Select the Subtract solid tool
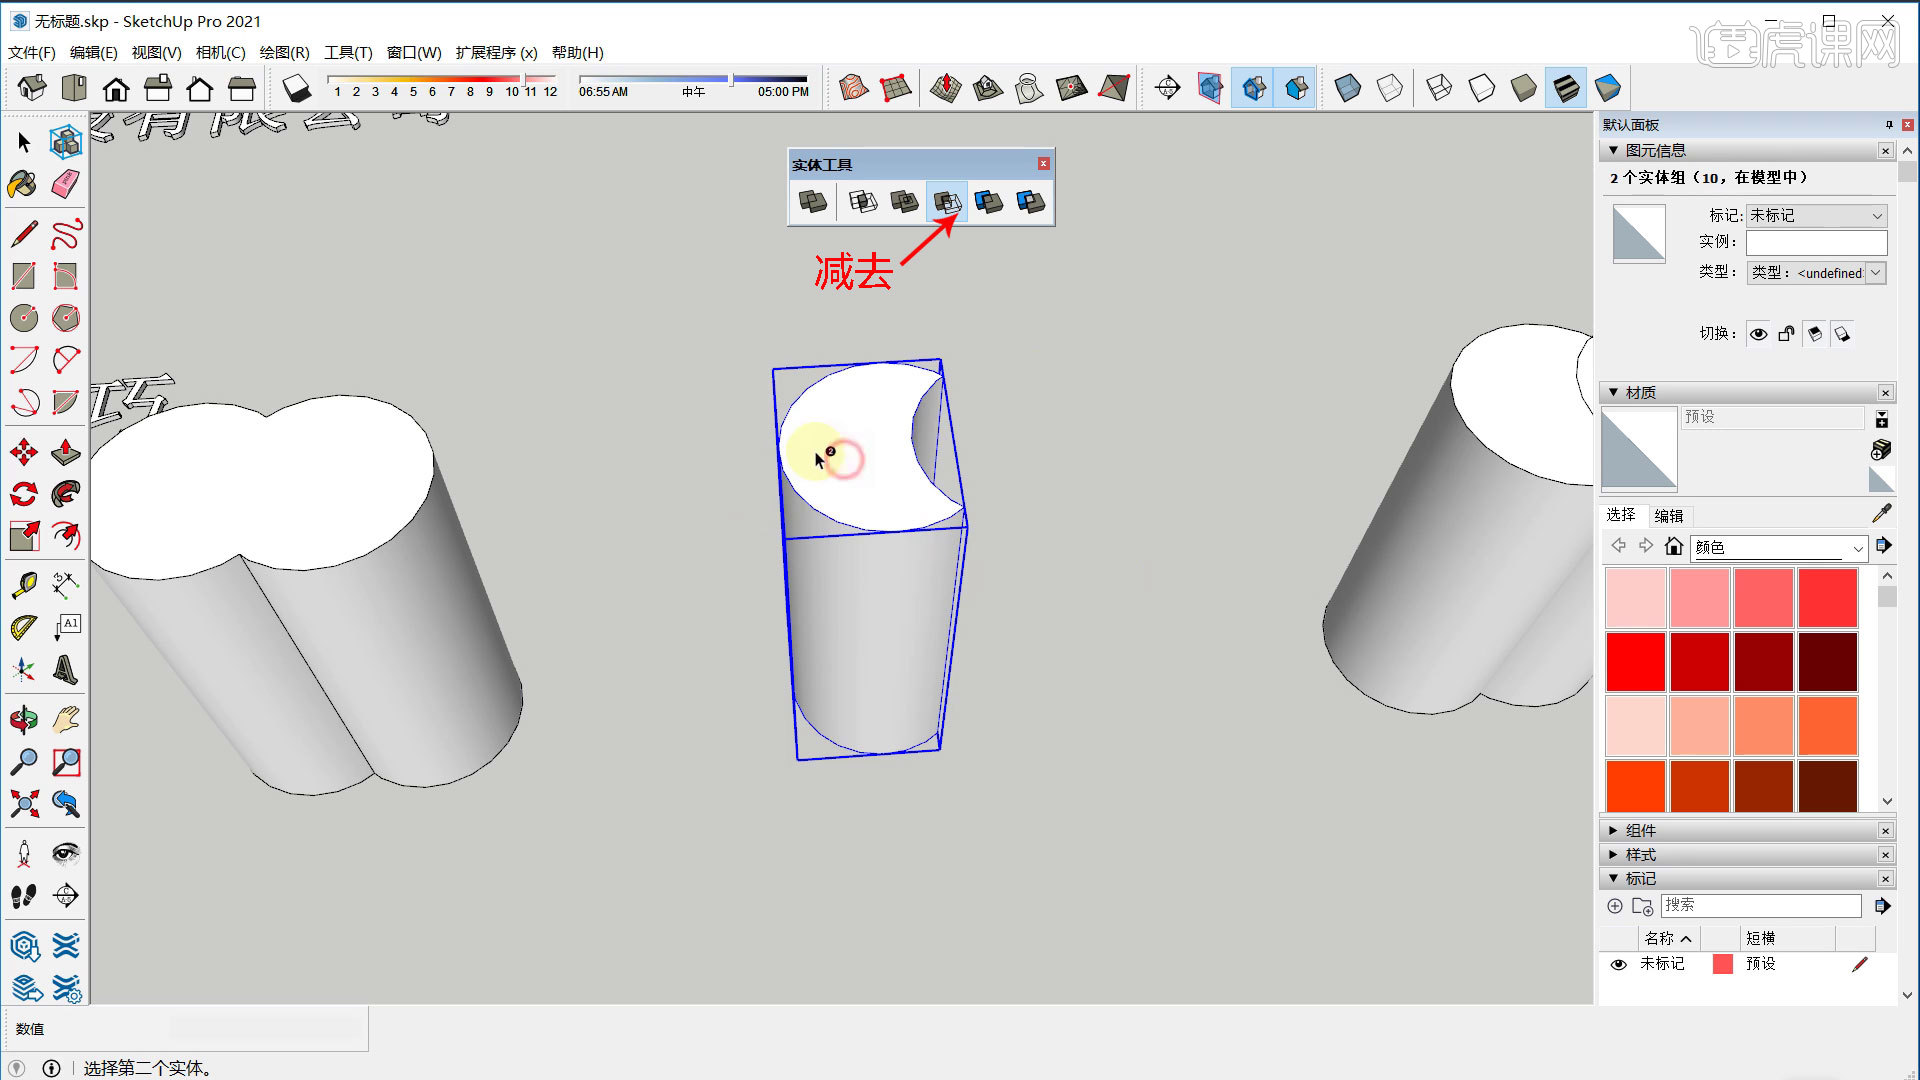Image resolution: width=1920 pixels, height=1080 pixels. pyautogui.click(x=946, y=202)
